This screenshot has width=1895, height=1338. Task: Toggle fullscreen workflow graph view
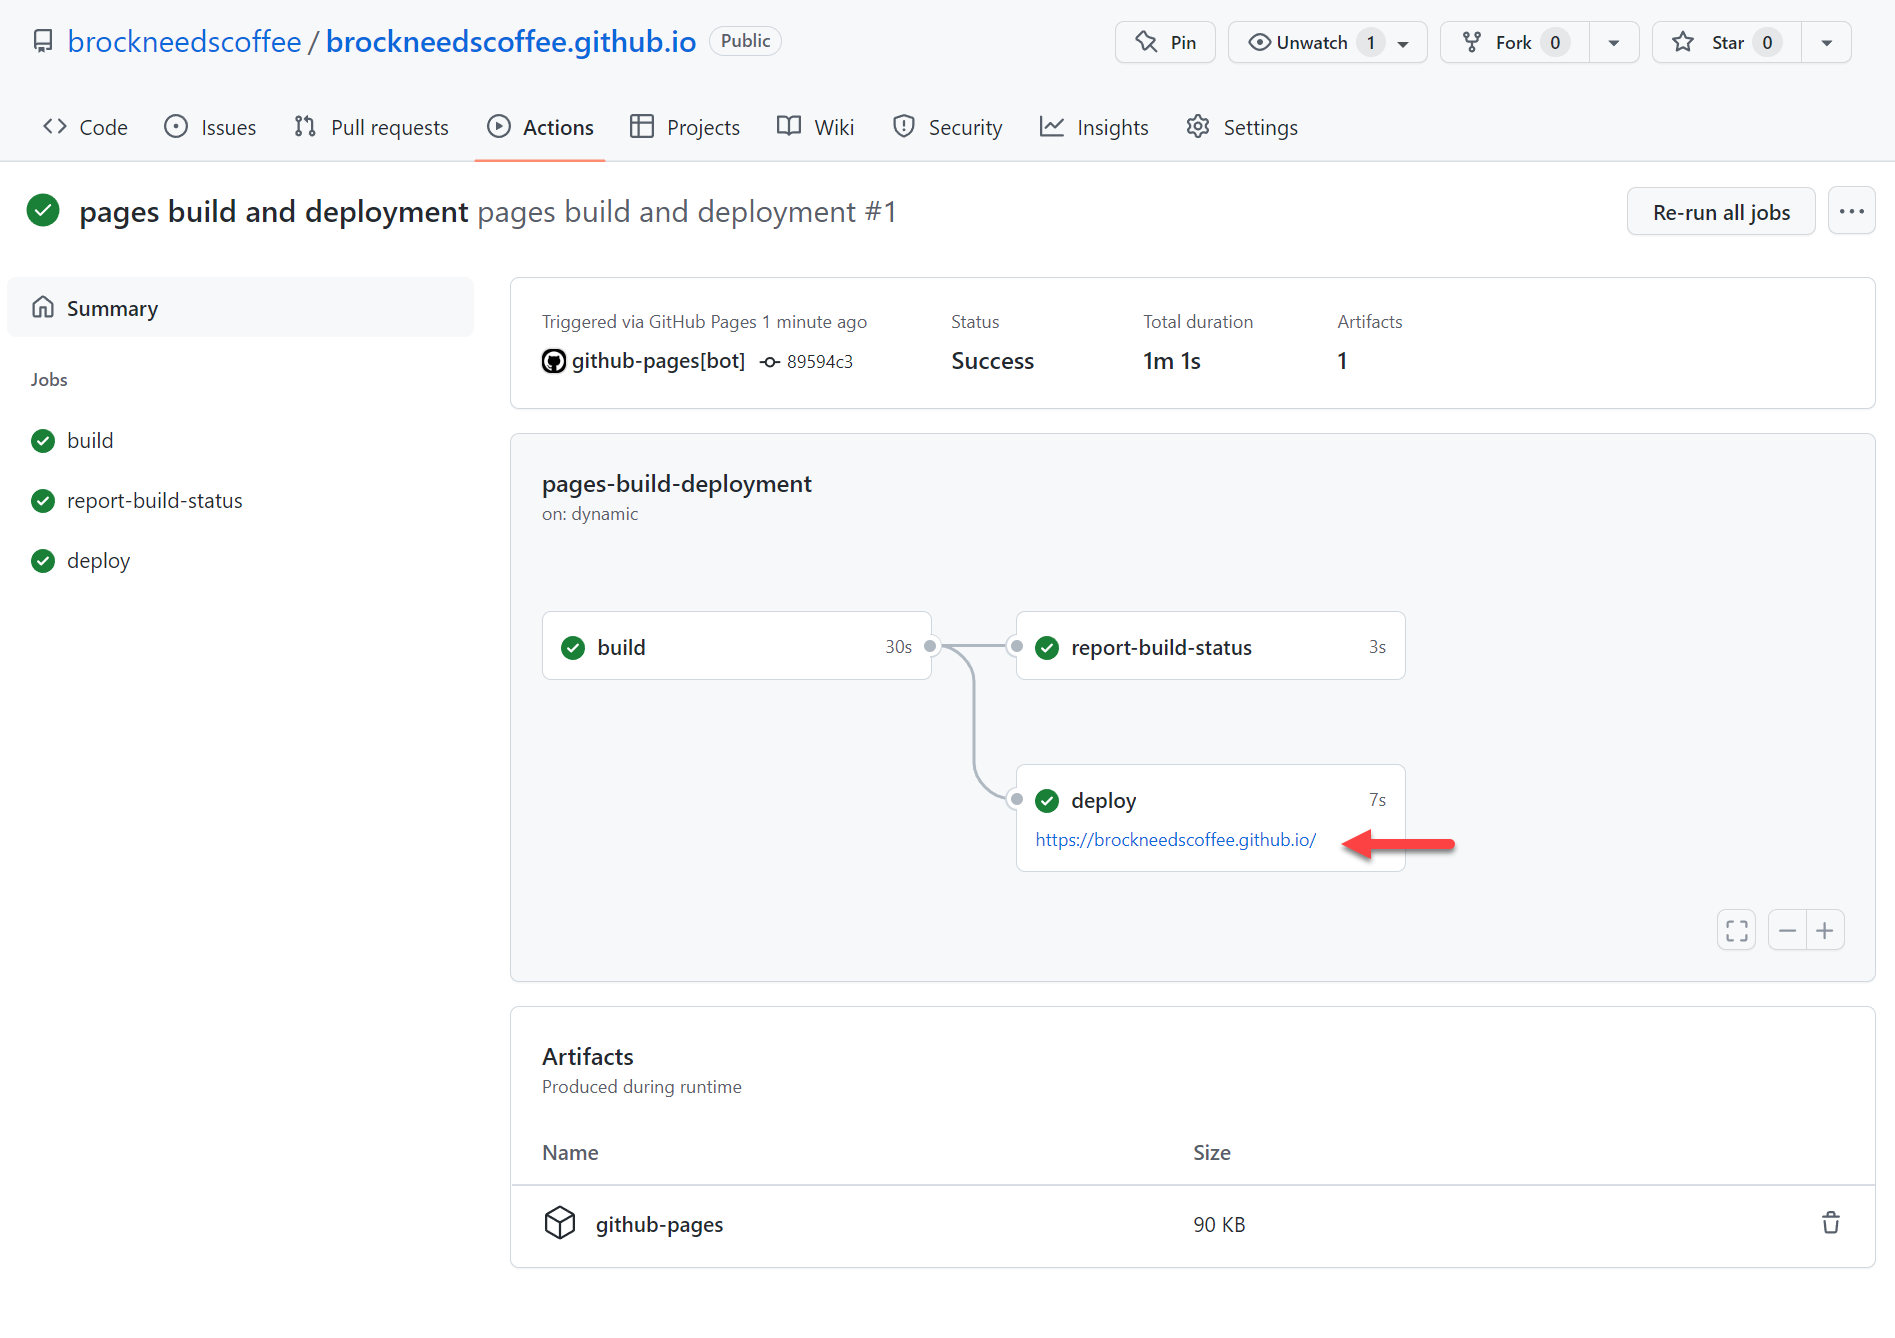(x=1737, y=931)
